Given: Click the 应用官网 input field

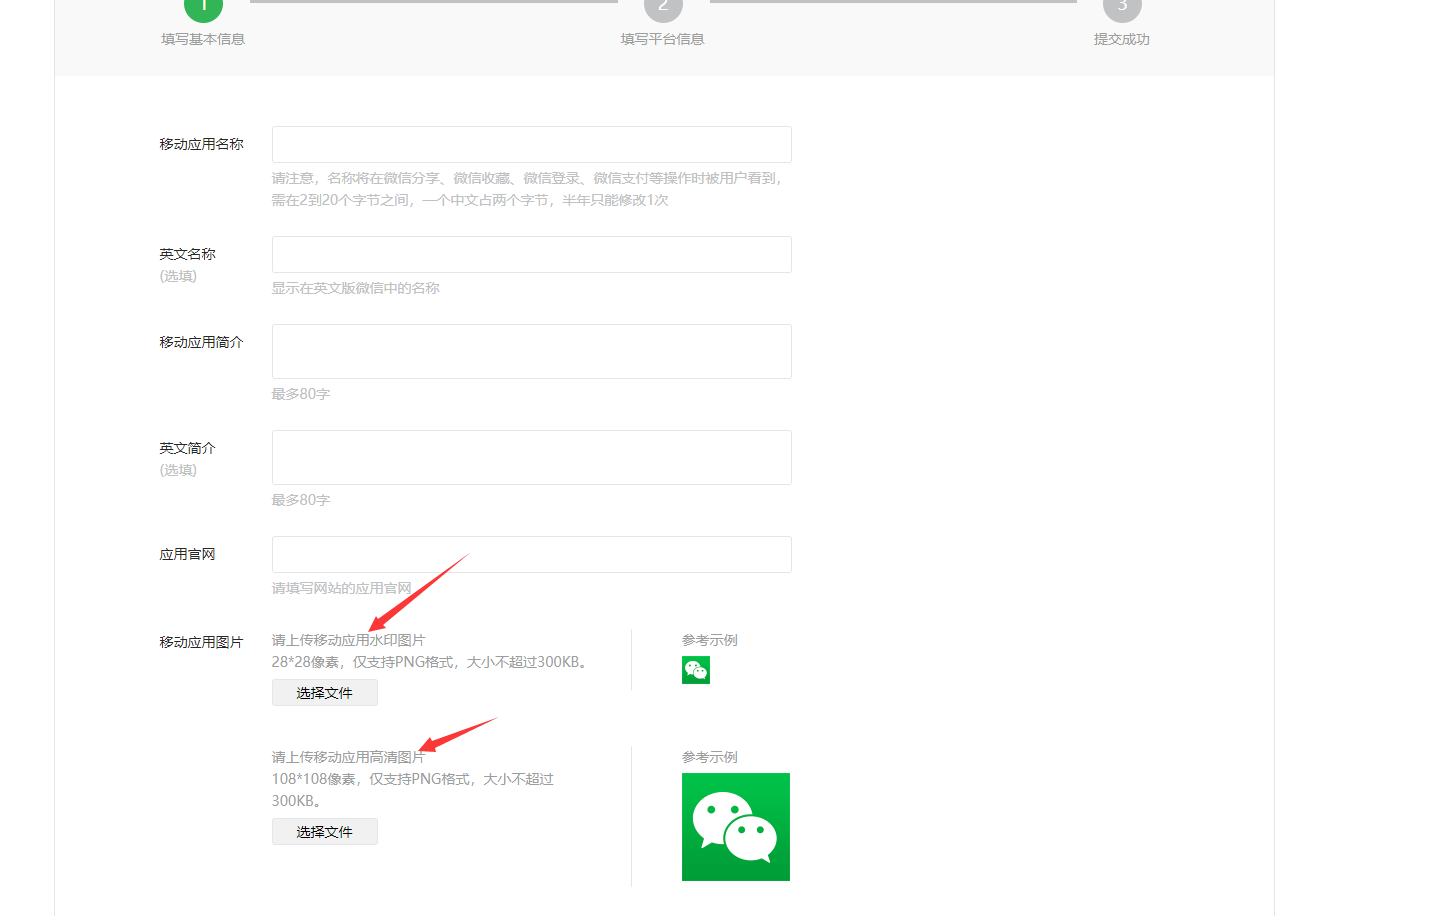Looking at the screenshot, I should click(532, 555).
